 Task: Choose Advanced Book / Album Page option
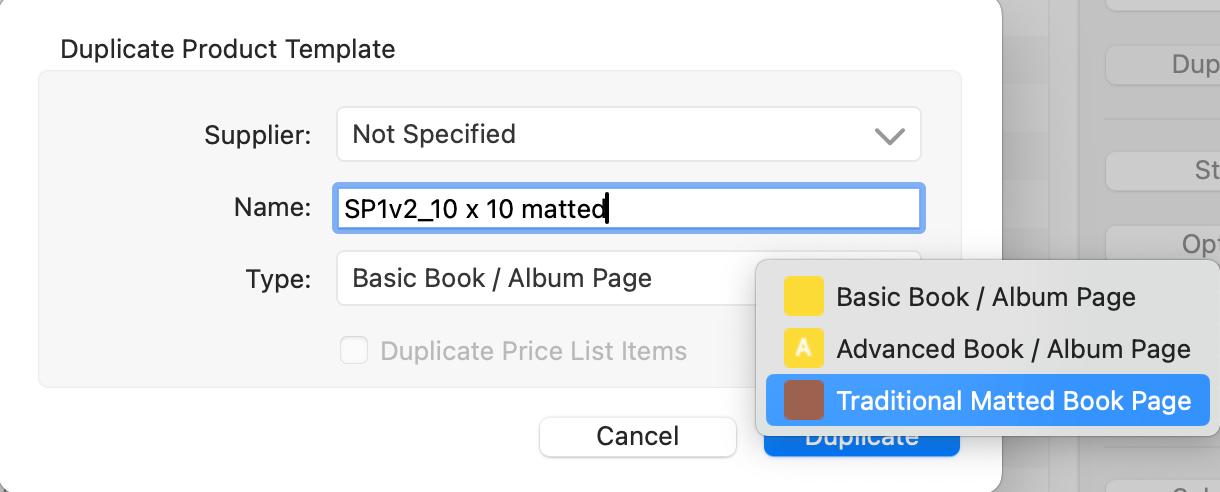[1013, 349]
